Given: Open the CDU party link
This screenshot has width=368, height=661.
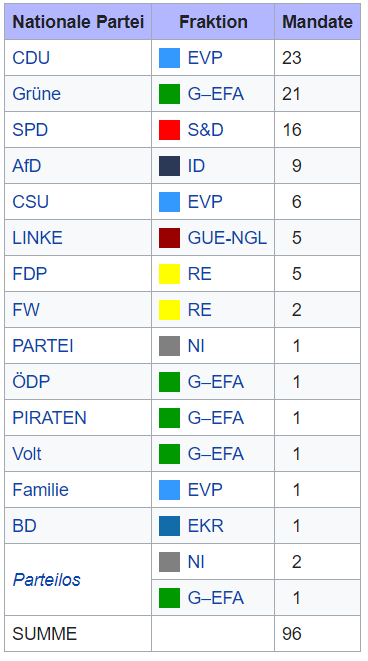Looking at the screenshot, I should point(31,58).
